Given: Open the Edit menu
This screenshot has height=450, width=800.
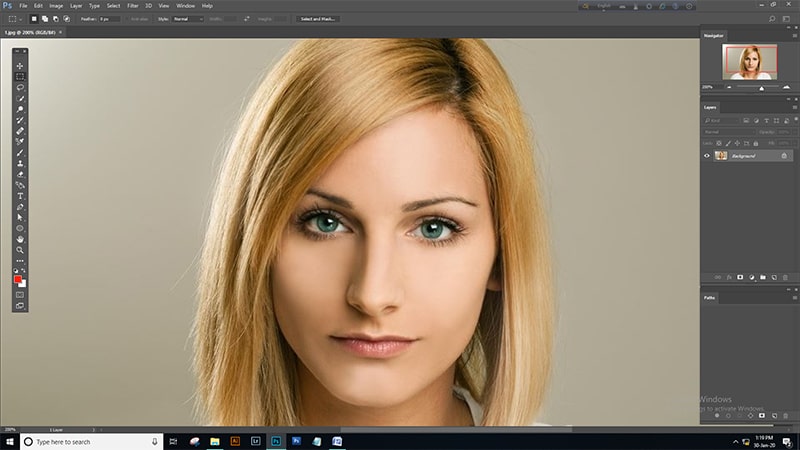Looking at the screenshot, I should (38, 6).
